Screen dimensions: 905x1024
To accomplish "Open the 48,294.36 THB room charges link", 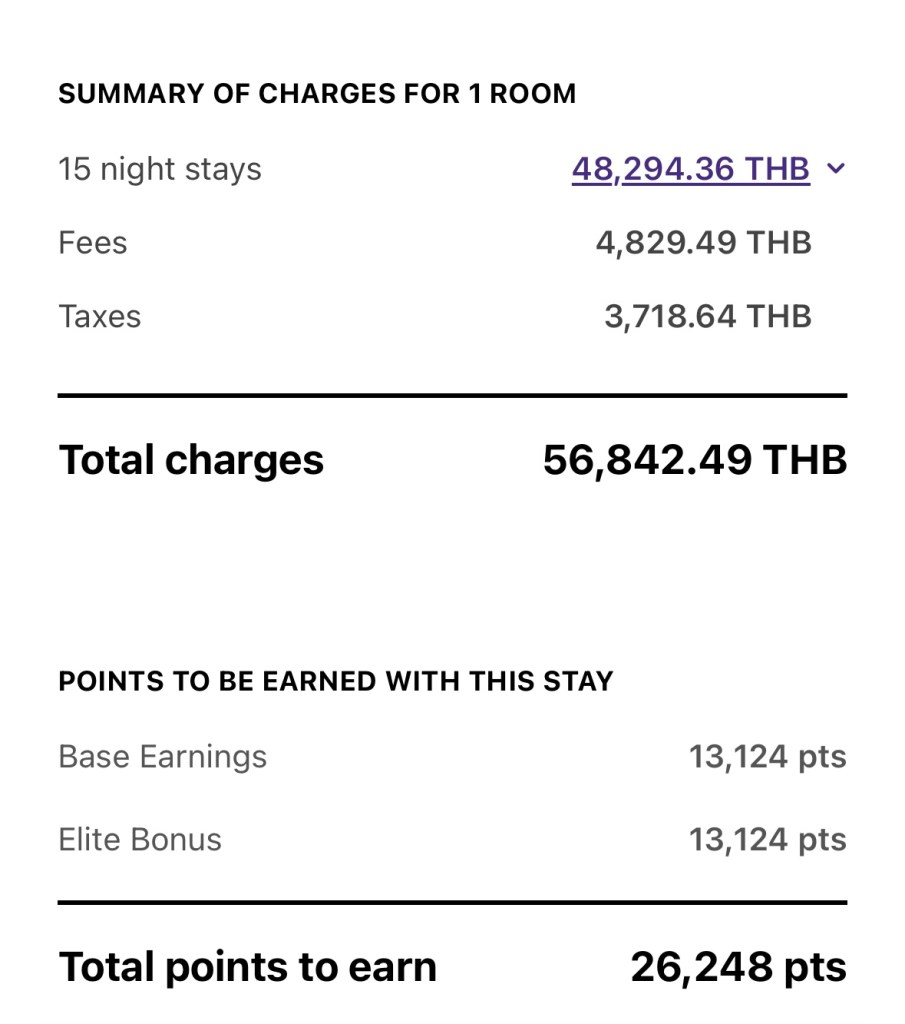I will [690, 169].
